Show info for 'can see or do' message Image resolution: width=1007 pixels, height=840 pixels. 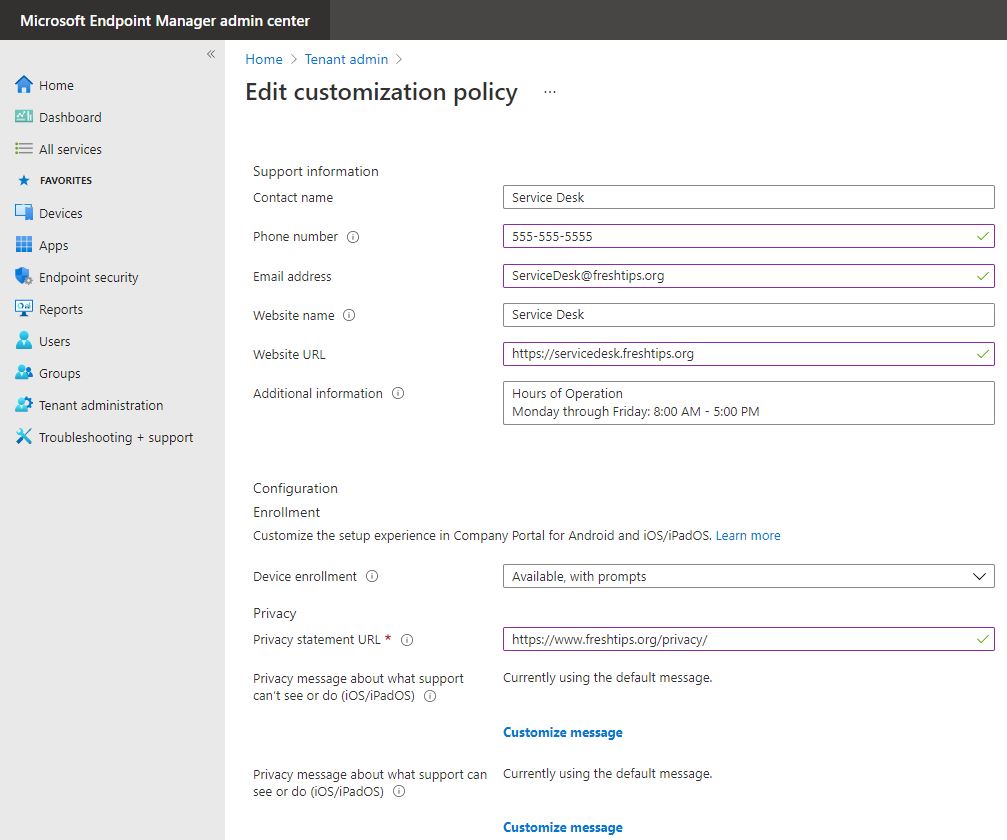tap(399, 791)
